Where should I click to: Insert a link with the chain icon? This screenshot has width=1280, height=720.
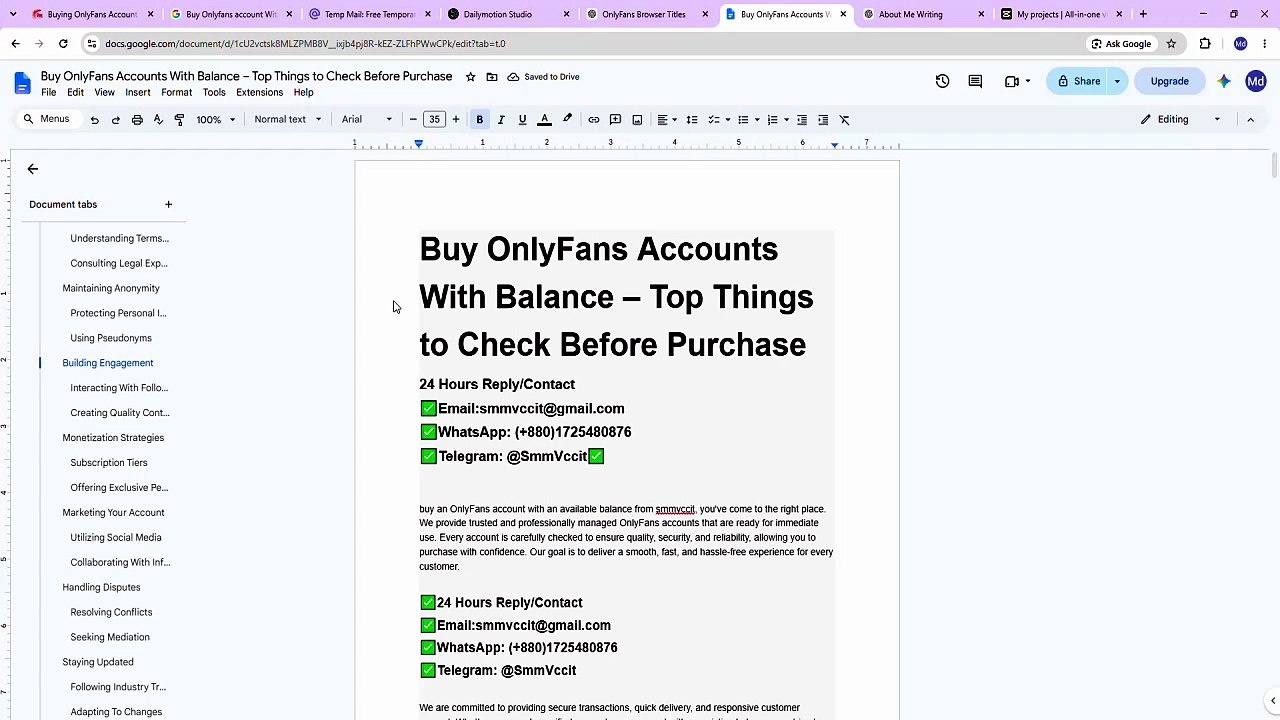(x=594, y=120)
